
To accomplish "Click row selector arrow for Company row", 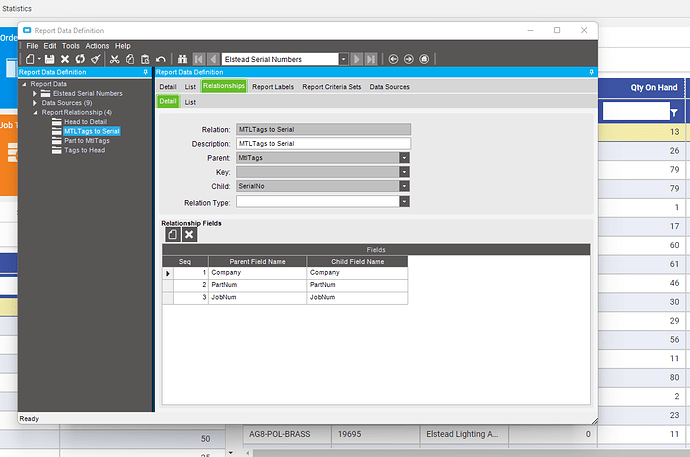I will tap(168, 273).
